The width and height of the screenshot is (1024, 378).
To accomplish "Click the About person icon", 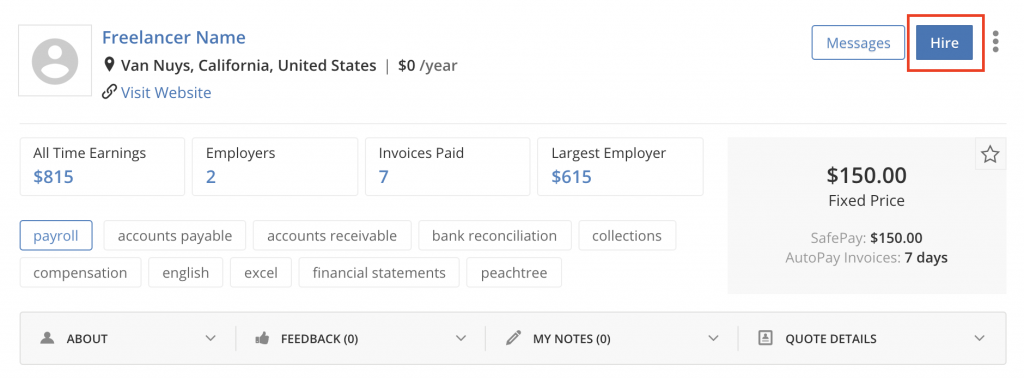I will tap(47, 338).
